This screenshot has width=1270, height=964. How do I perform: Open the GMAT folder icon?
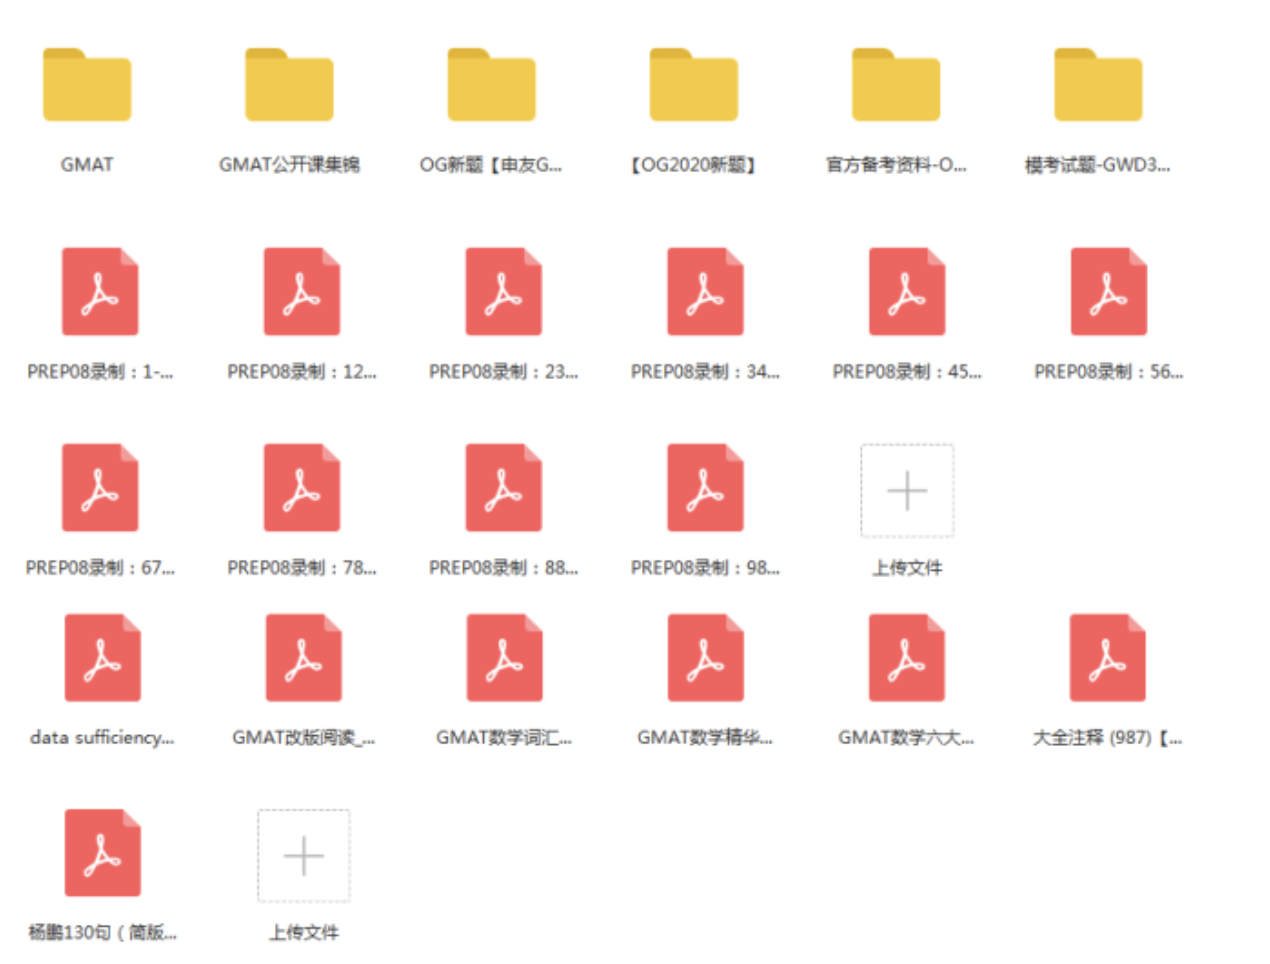pyautogui.click(x=87, y=85)
